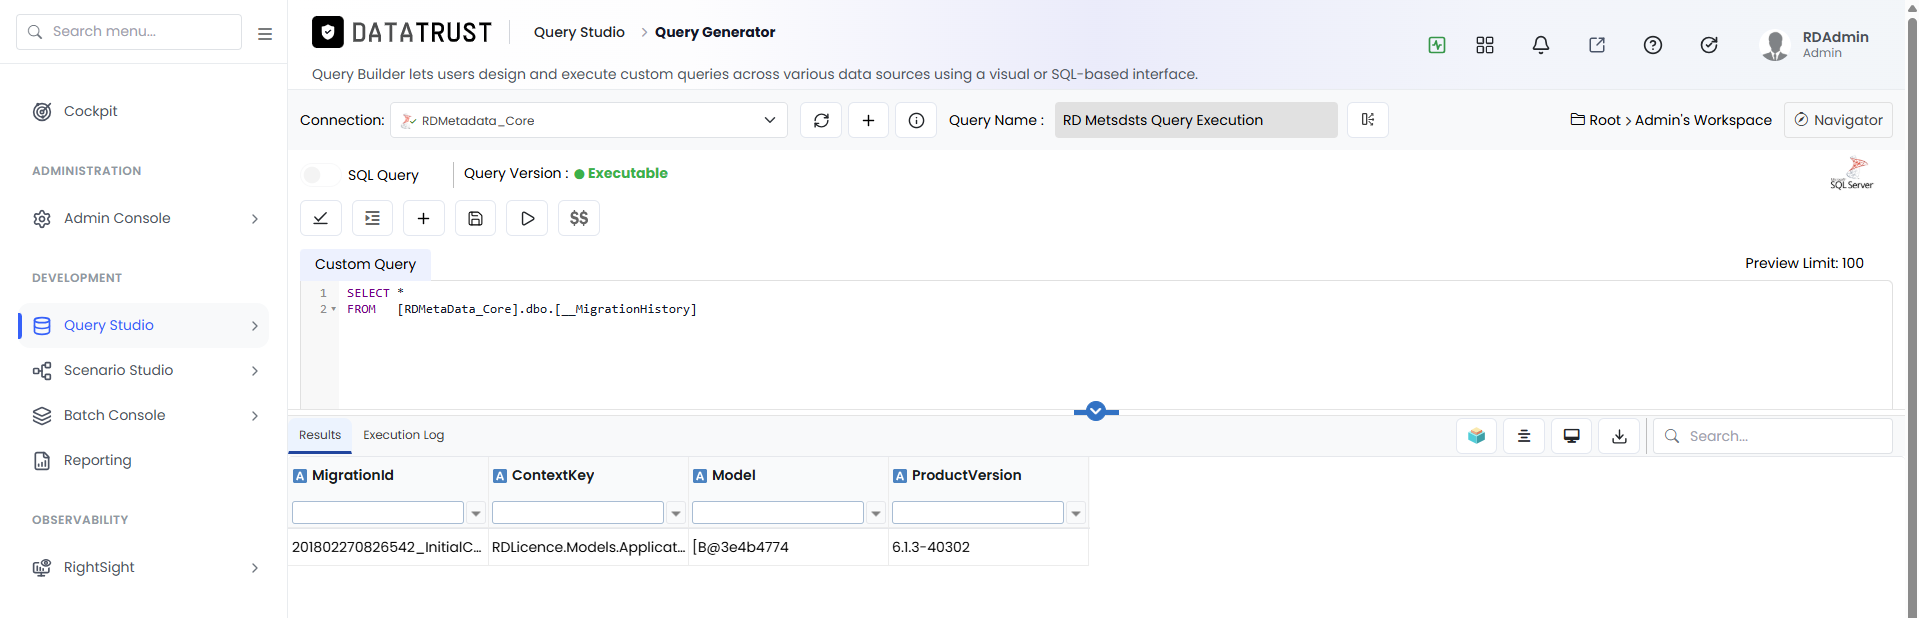This screenshot has width=1919, height=618.
Task: Open ContextKey filter dropdown arrow
Action: [x=676, y=513]
